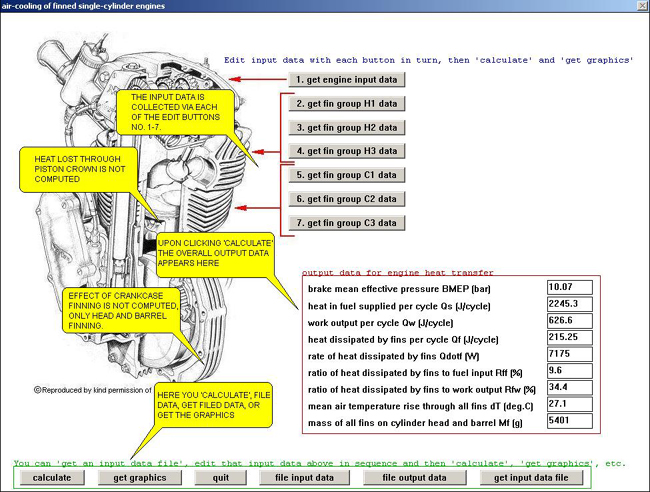Image resolution: width=650 pixels, height=492 pixels.
Task: Open '6. get fin group C2 data'
Action: 347,199
